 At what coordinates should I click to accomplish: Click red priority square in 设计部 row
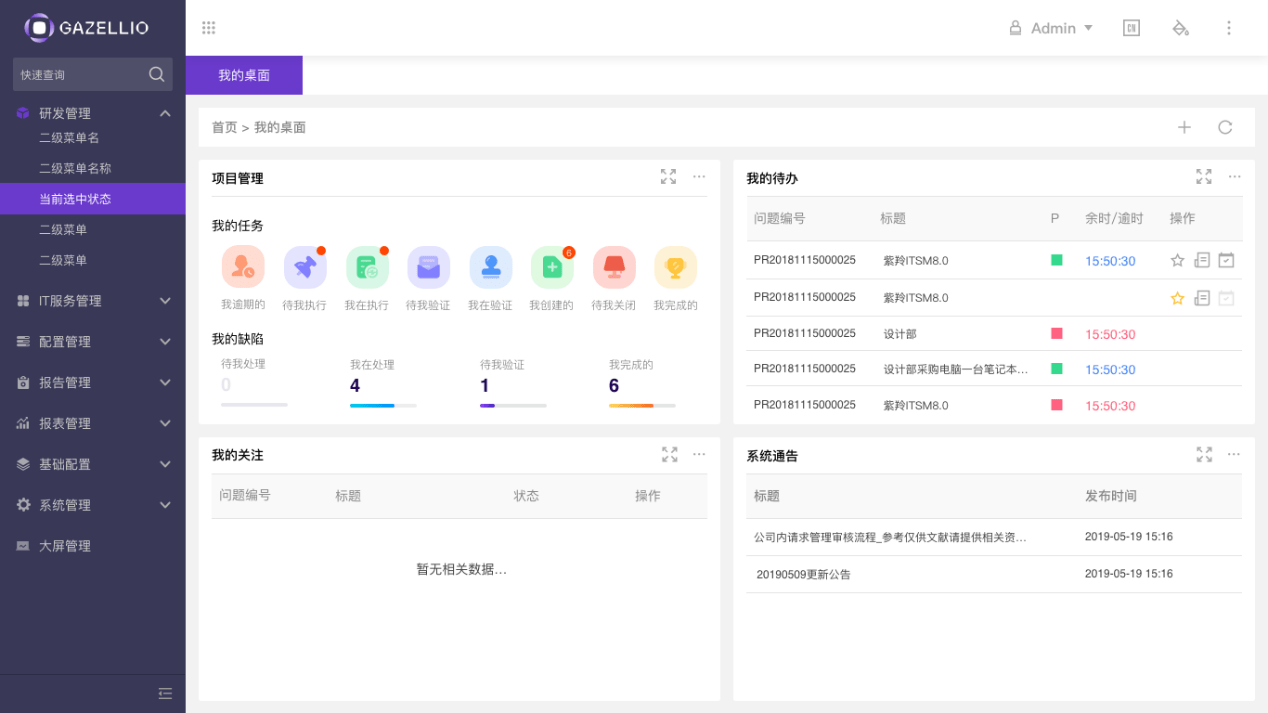click(x=1056, y=333)
